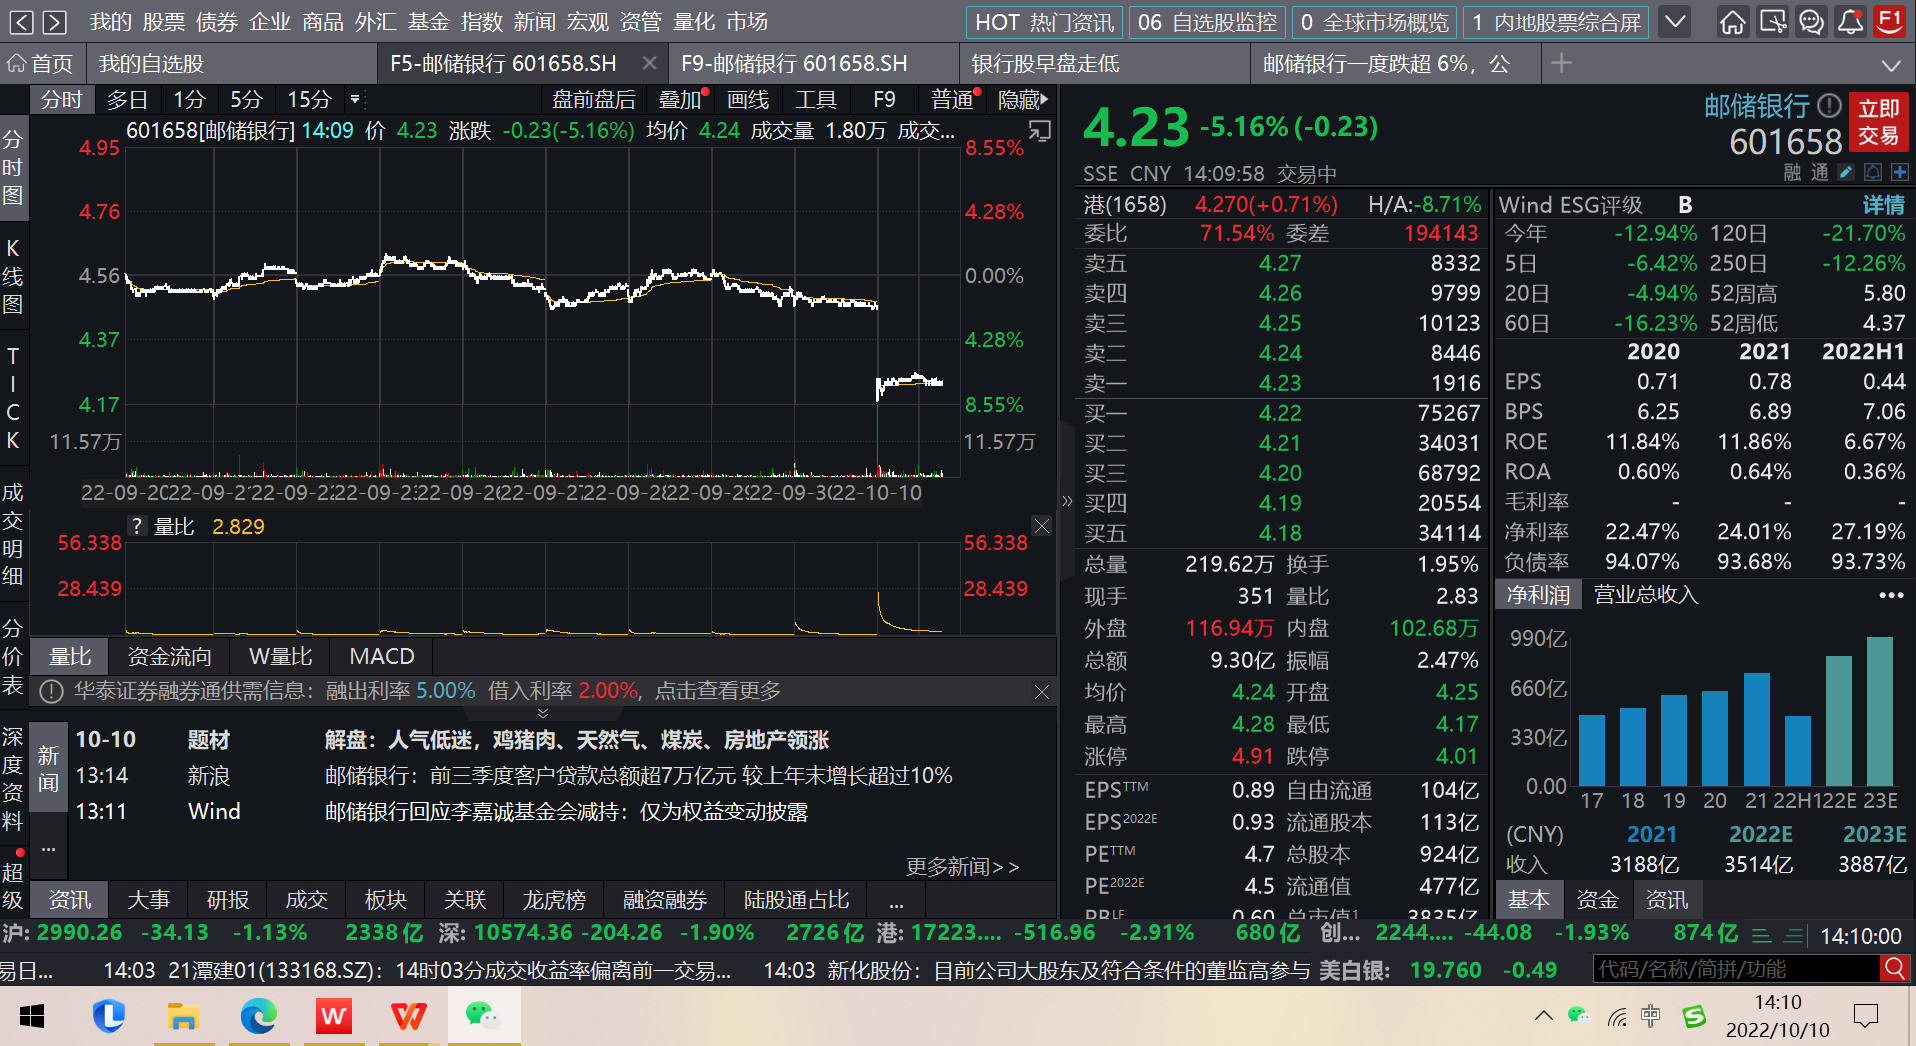1916x1046 pixels.
Task: Click the red 立即交易 trade button
Action: pos(1878,122)
